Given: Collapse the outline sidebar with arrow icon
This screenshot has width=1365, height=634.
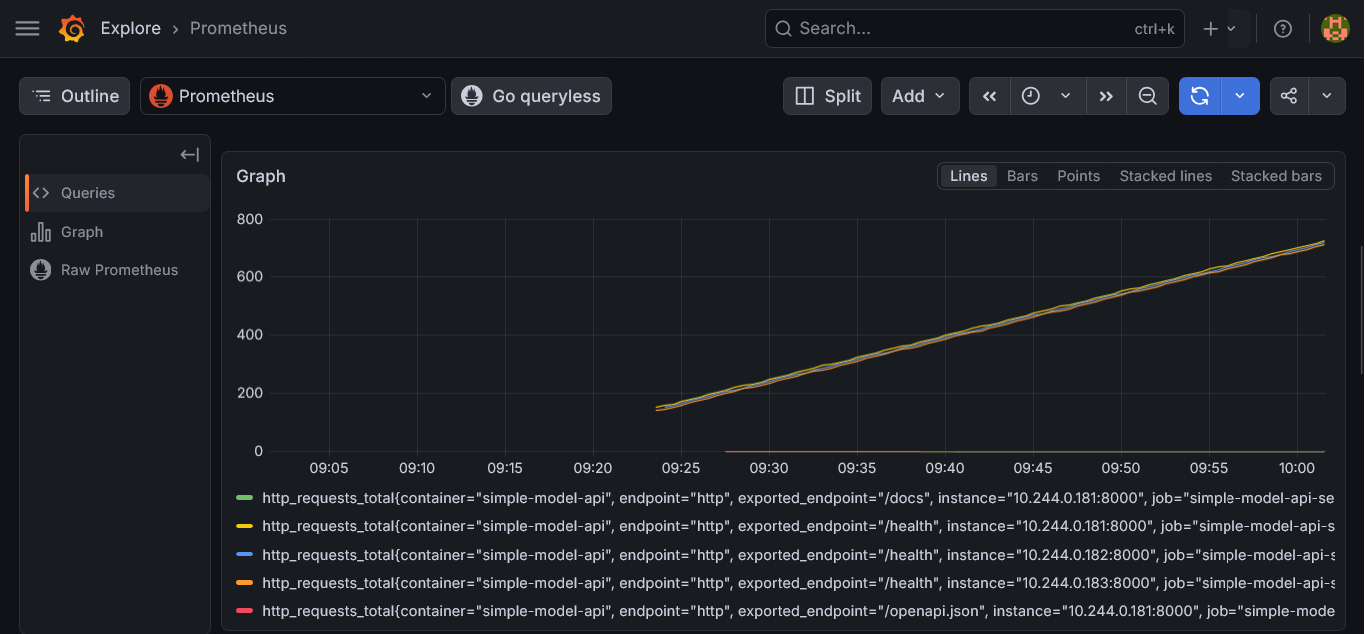Looking at the screenshot, I should coord(189,154).
